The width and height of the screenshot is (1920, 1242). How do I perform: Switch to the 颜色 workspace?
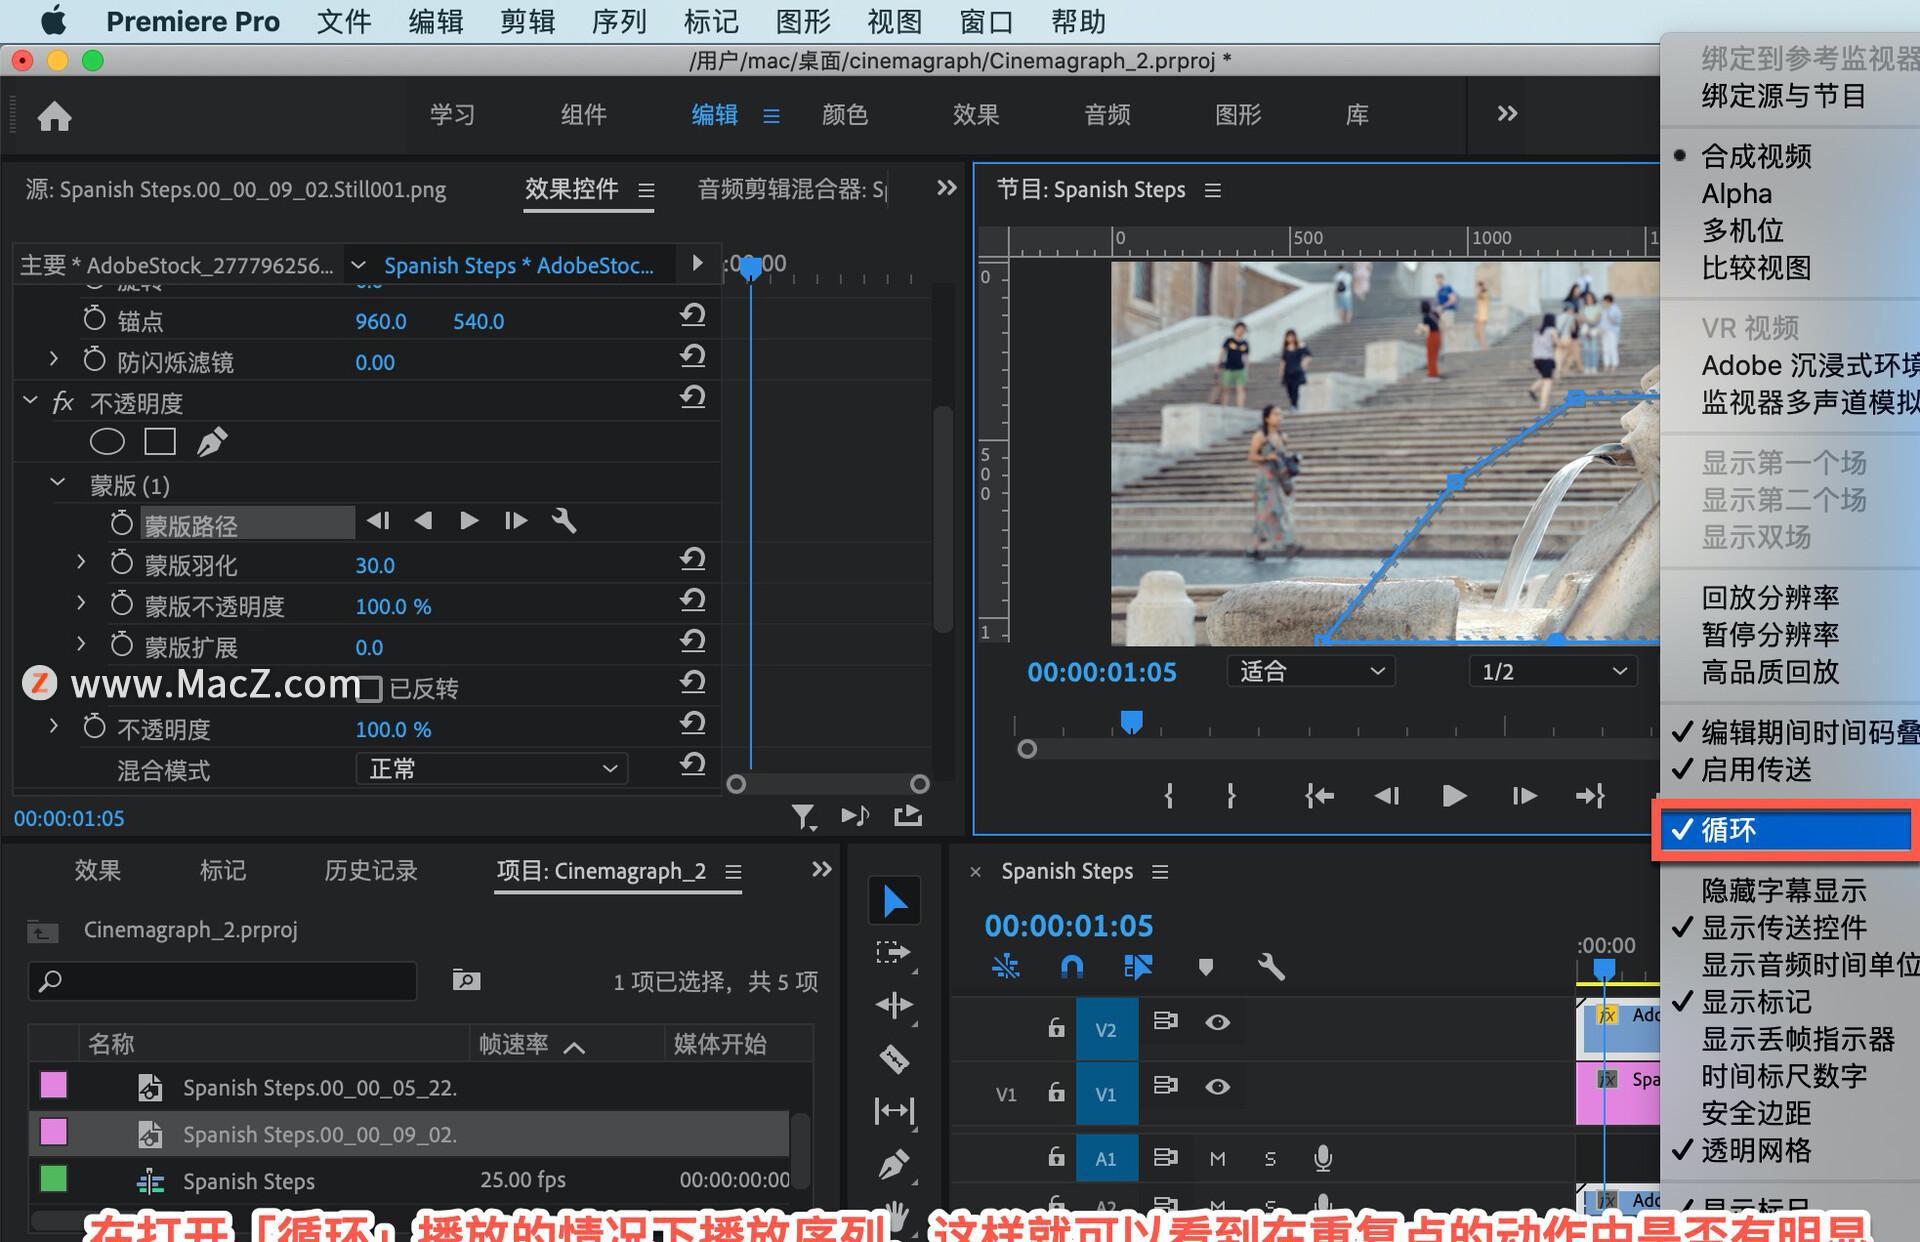(845, 115)
